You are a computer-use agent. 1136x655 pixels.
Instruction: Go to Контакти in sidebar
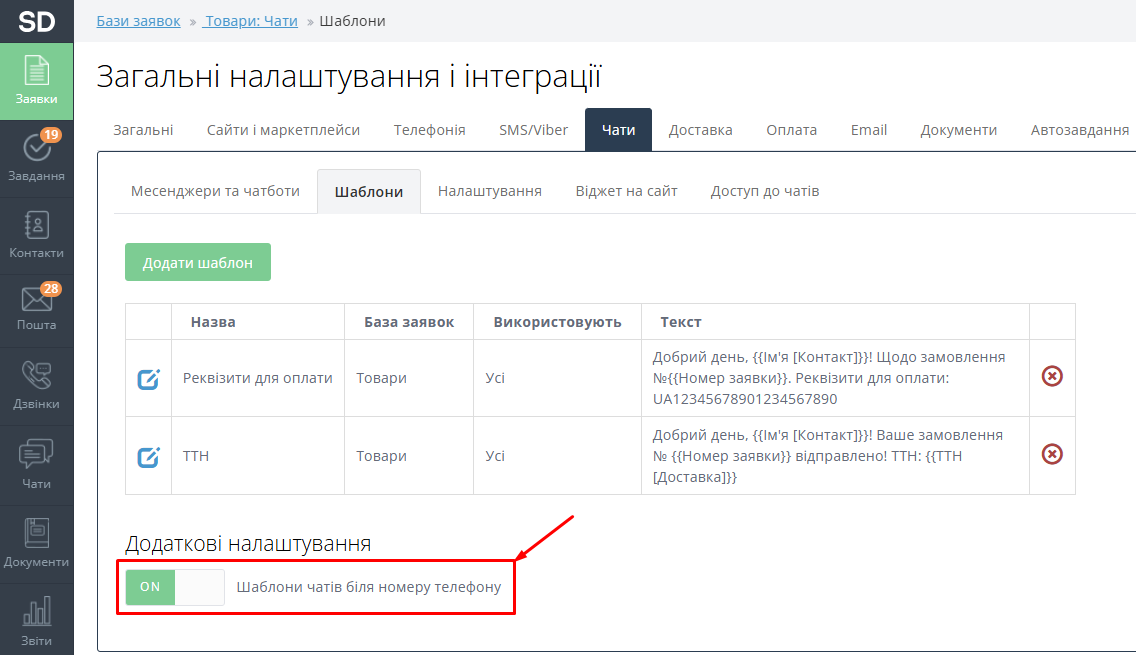[36, 235]
